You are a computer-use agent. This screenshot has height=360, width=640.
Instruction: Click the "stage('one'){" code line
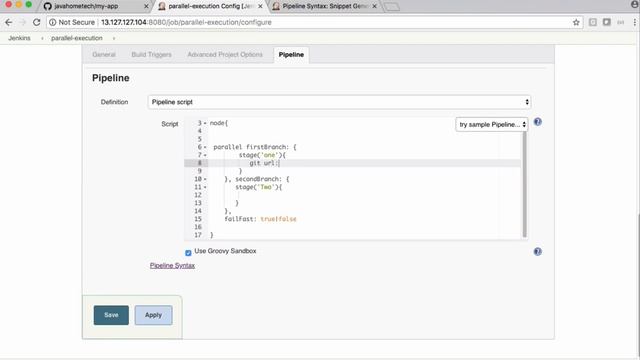[262, 155]
